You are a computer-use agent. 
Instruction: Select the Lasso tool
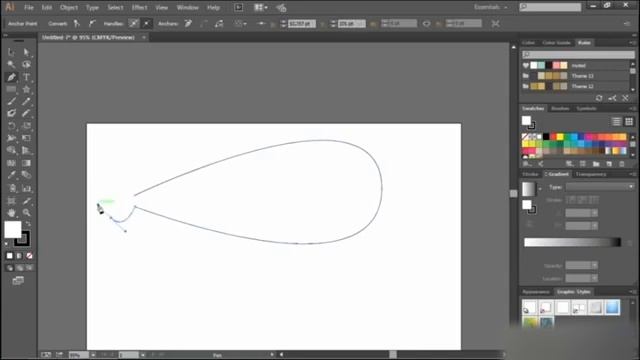[x=27, y=64]
